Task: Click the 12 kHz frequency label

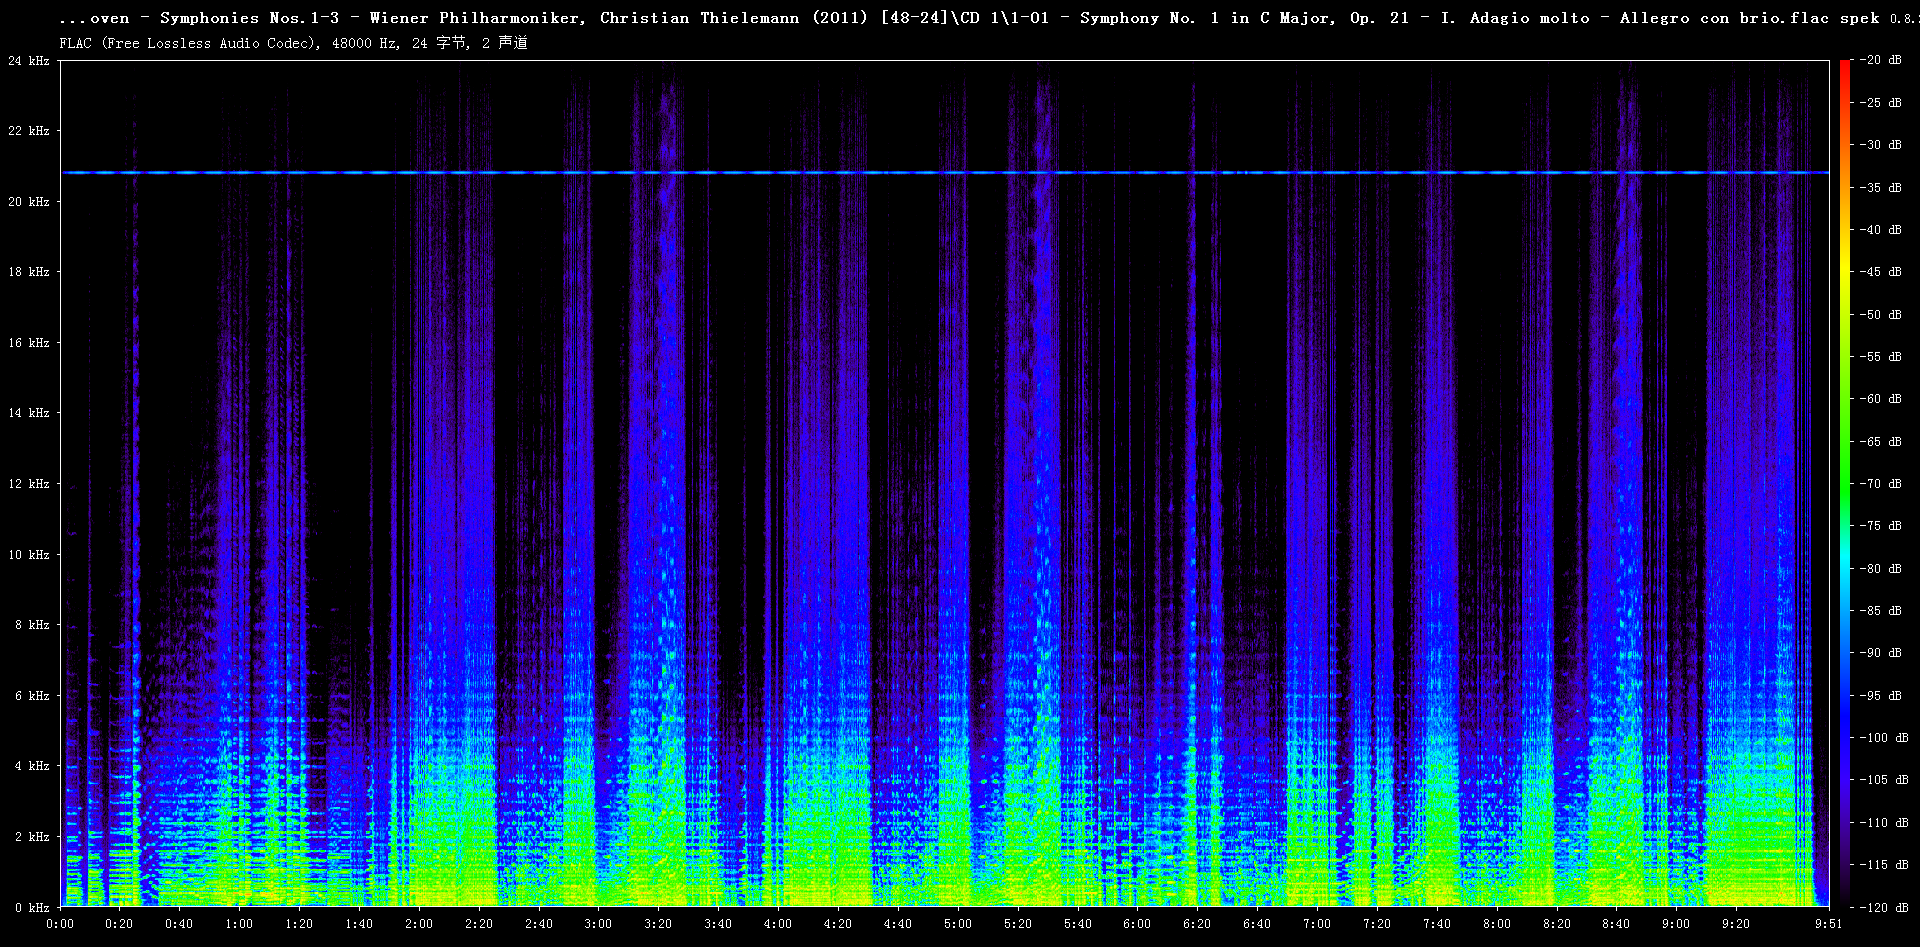Action: (x=29, y=484)
